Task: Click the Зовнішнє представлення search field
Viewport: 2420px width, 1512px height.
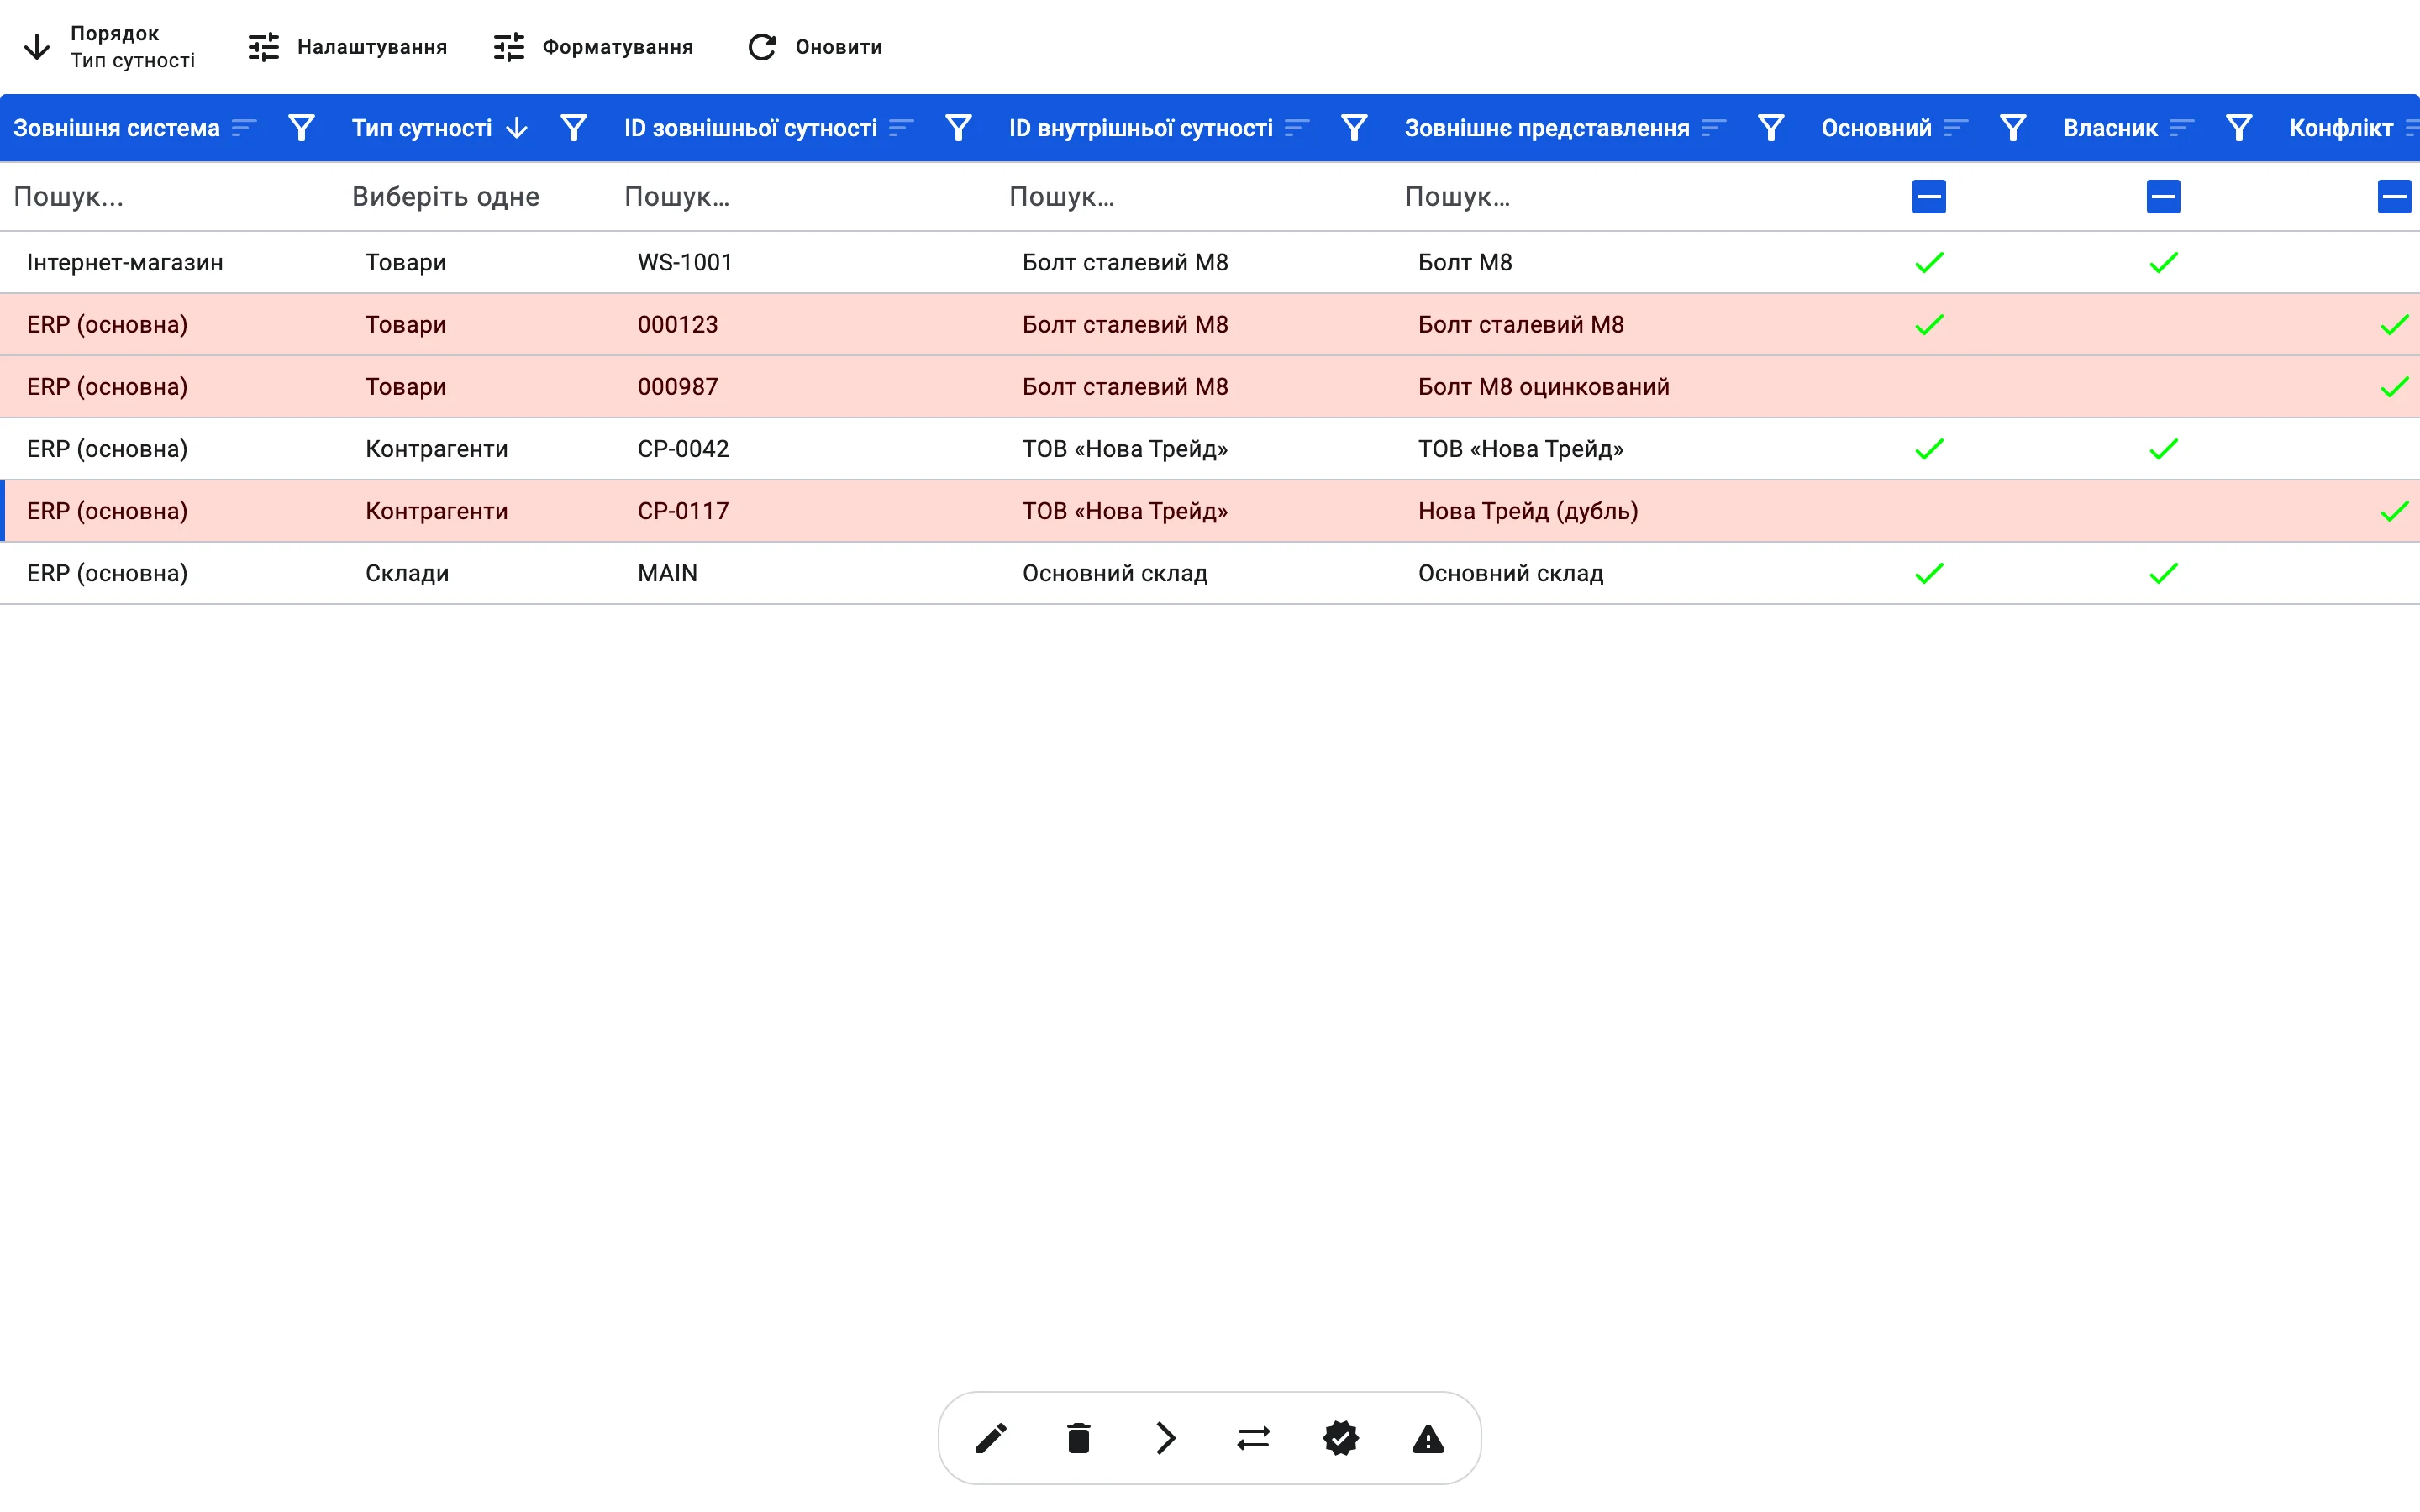Action: 1600,197
